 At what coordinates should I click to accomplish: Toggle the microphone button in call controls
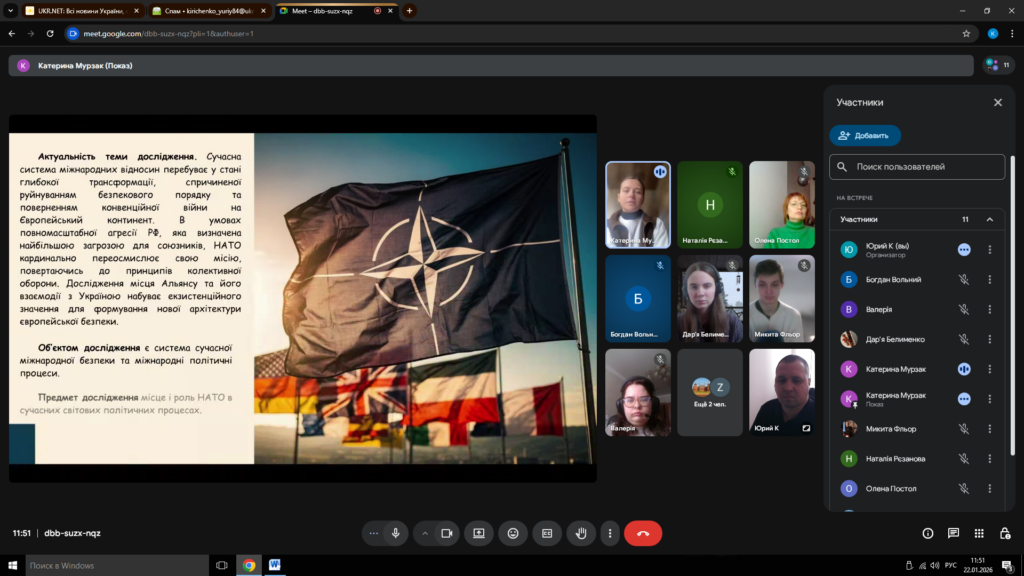click(x=396, y=533)
